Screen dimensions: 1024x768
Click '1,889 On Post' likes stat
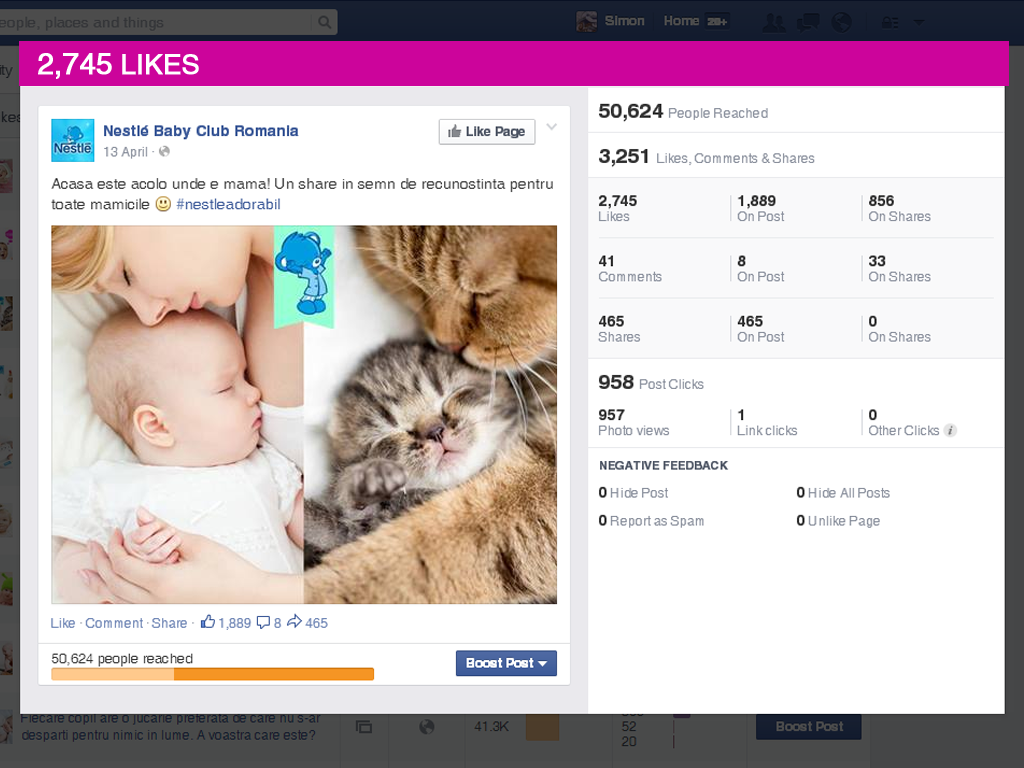(x=761, y=208)
